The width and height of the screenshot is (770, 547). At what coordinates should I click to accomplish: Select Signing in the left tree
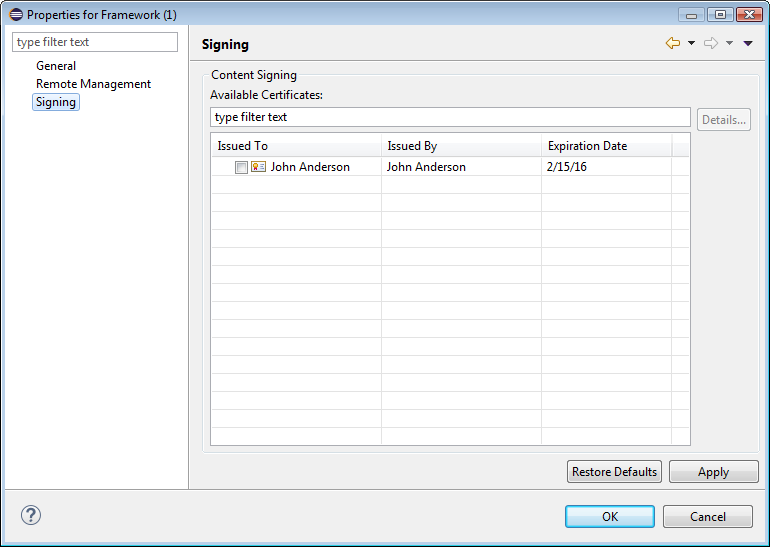click(56, 102)
